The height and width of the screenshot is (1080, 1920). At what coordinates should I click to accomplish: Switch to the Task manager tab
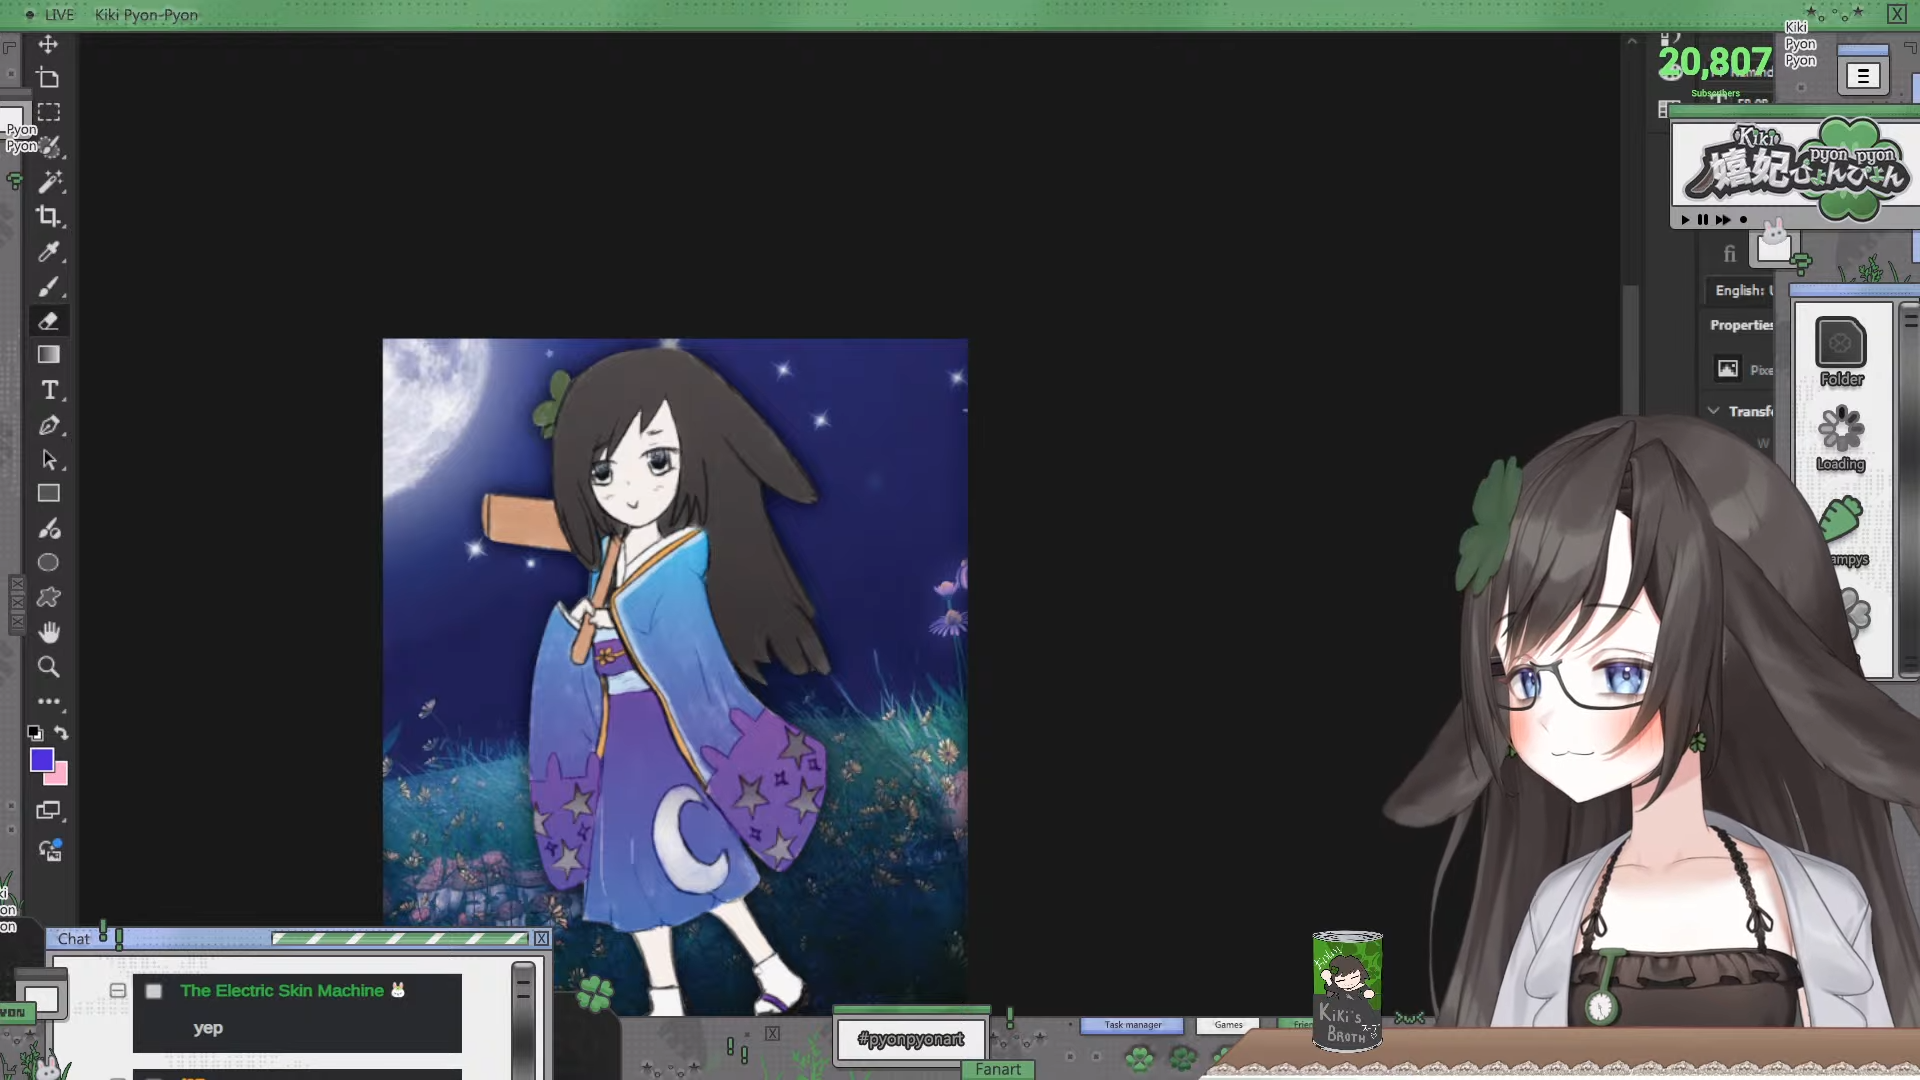[1132, 1025]
